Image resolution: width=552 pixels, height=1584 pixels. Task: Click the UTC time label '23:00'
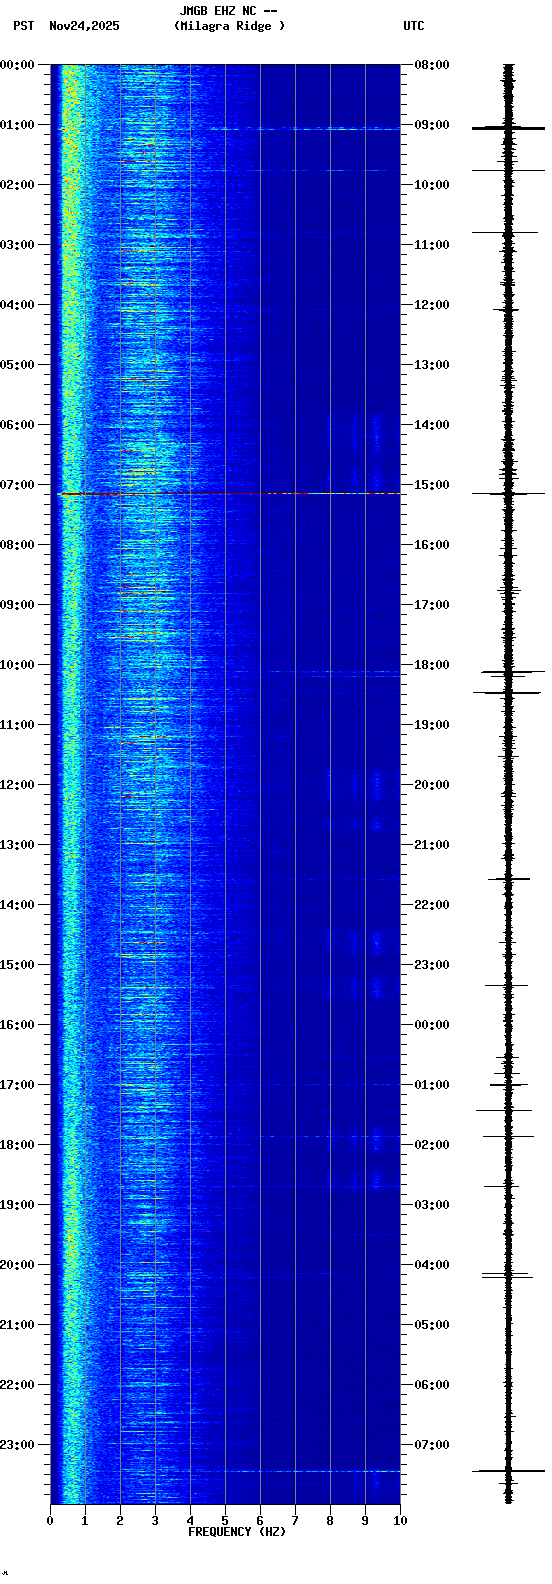[432, 965]
